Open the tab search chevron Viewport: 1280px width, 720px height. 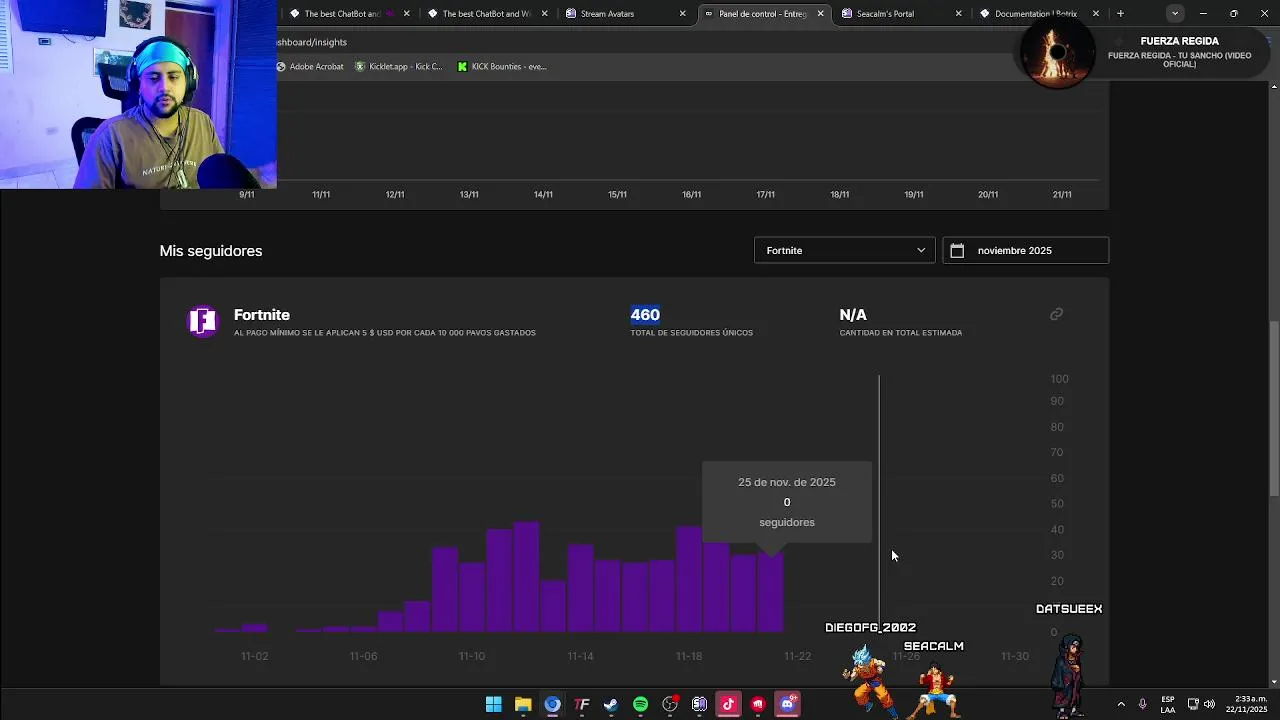click(x=1175, y=14)
